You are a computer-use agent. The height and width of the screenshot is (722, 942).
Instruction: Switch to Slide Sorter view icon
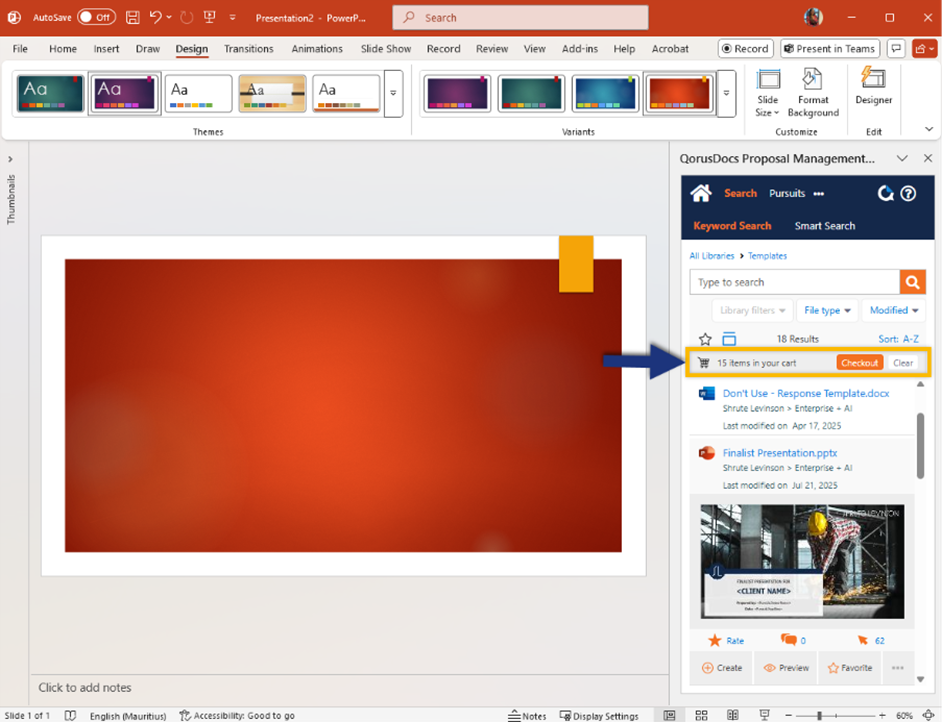pos(701,715)
